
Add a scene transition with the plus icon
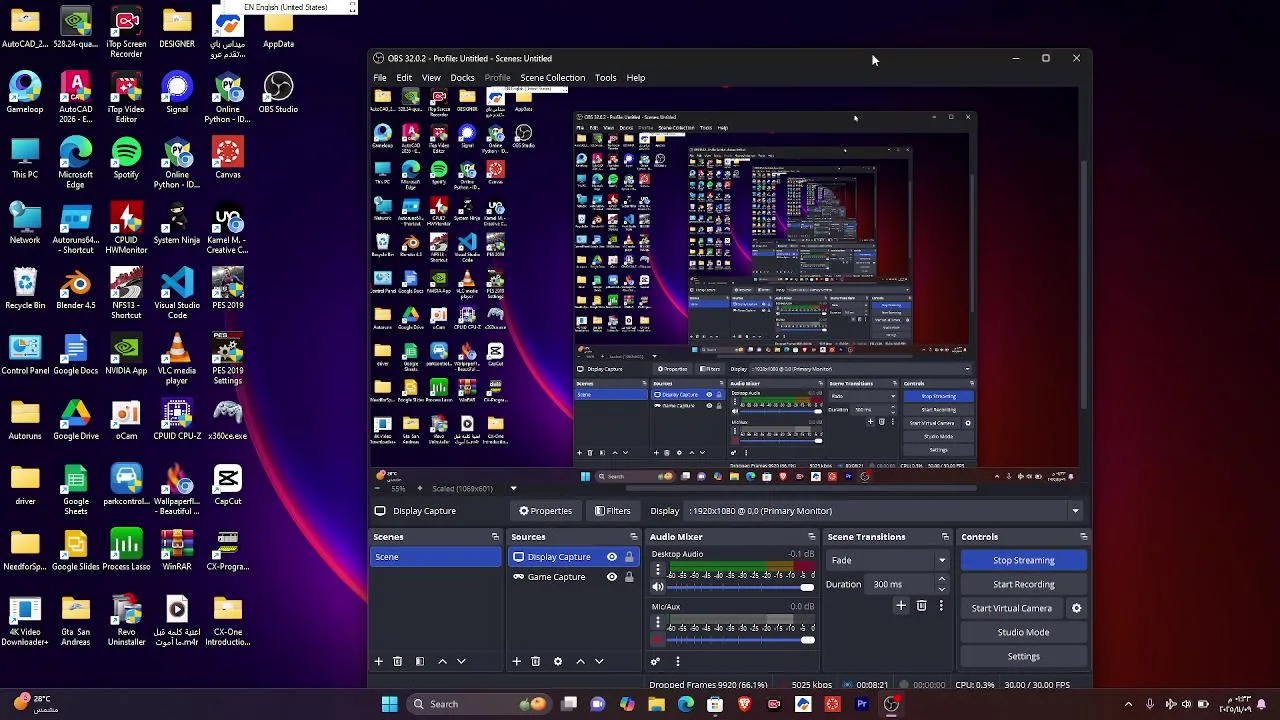pos(901,606)
